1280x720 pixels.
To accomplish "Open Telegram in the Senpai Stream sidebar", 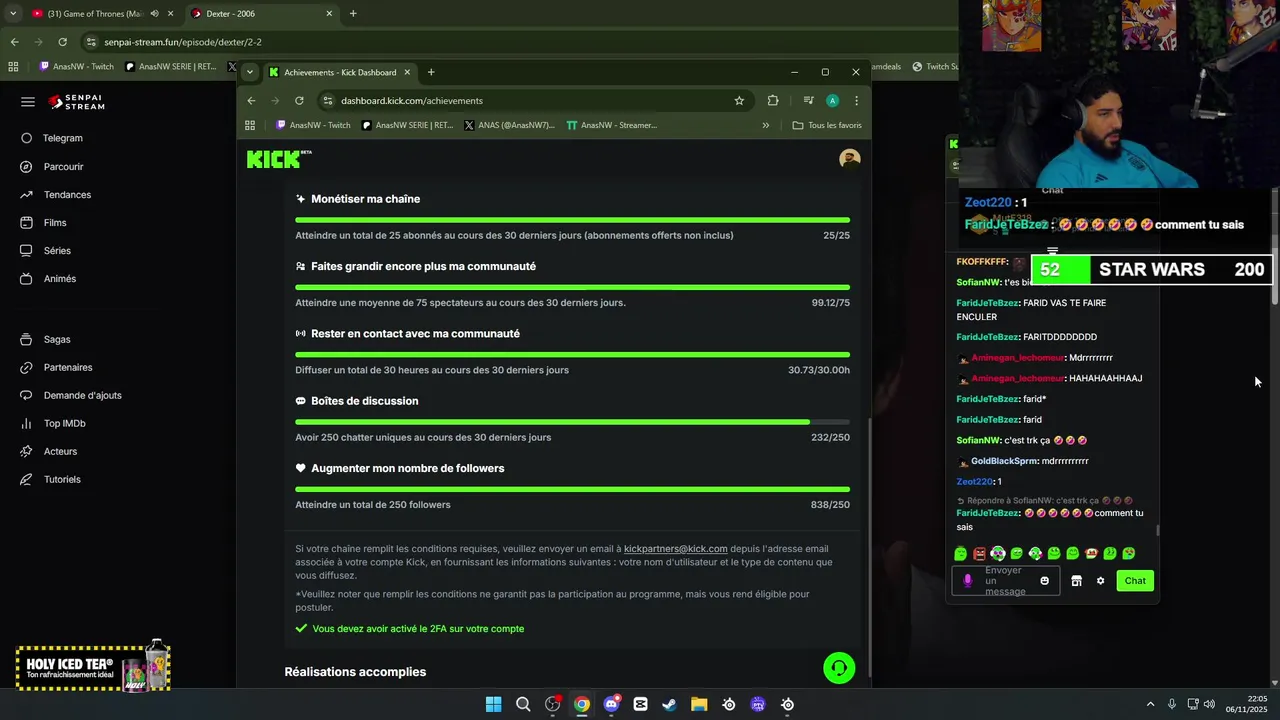I will pos(62,138).
